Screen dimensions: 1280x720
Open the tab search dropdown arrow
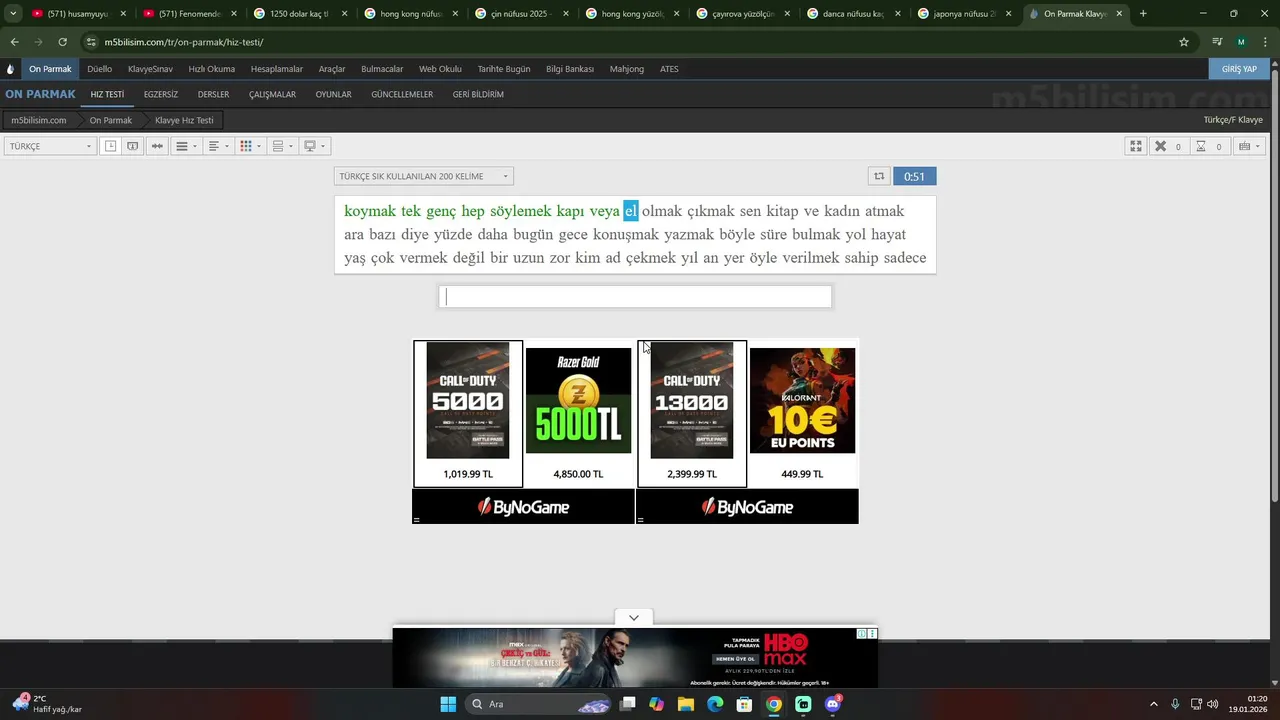[x=13, y=14]
